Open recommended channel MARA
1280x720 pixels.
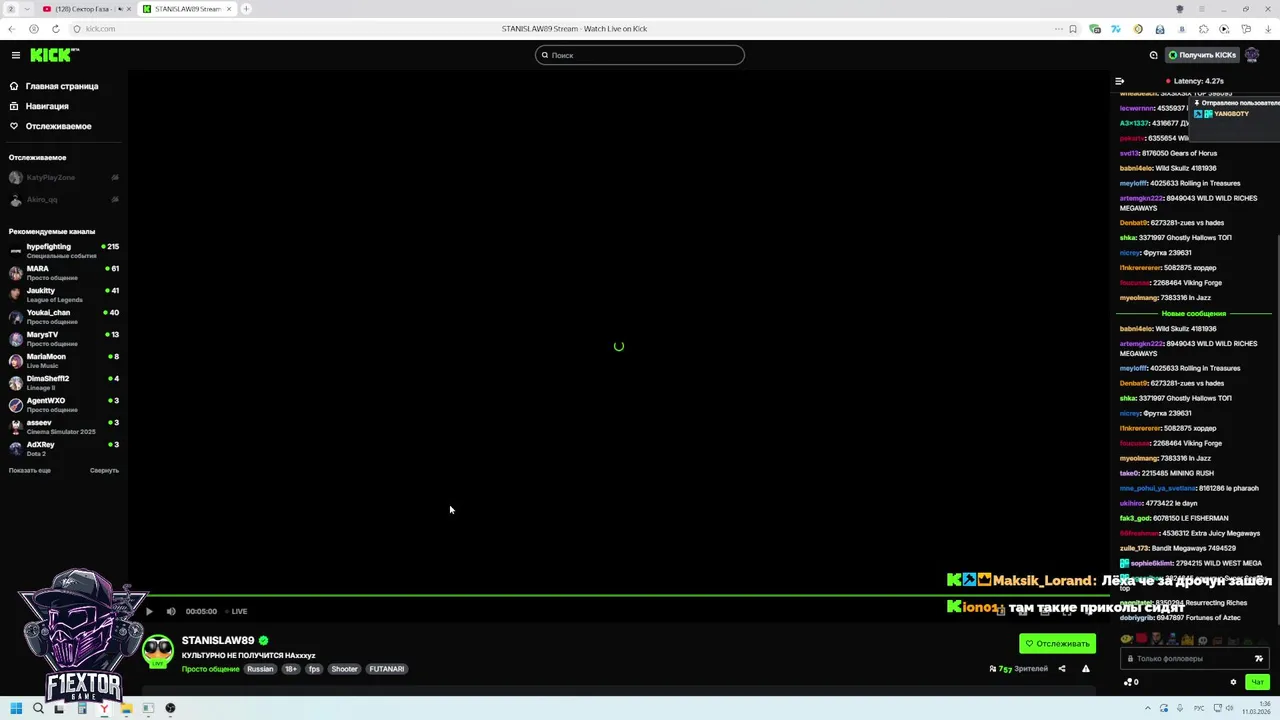63,272
